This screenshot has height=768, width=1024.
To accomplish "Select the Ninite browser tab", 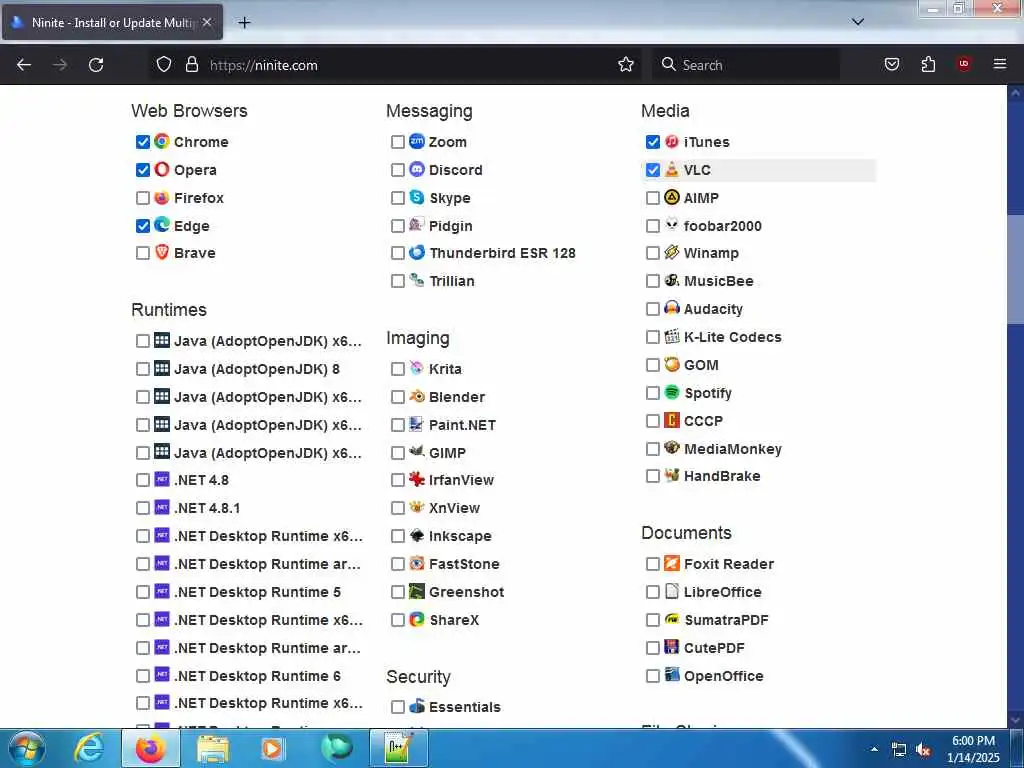I will tap(112, 22).
